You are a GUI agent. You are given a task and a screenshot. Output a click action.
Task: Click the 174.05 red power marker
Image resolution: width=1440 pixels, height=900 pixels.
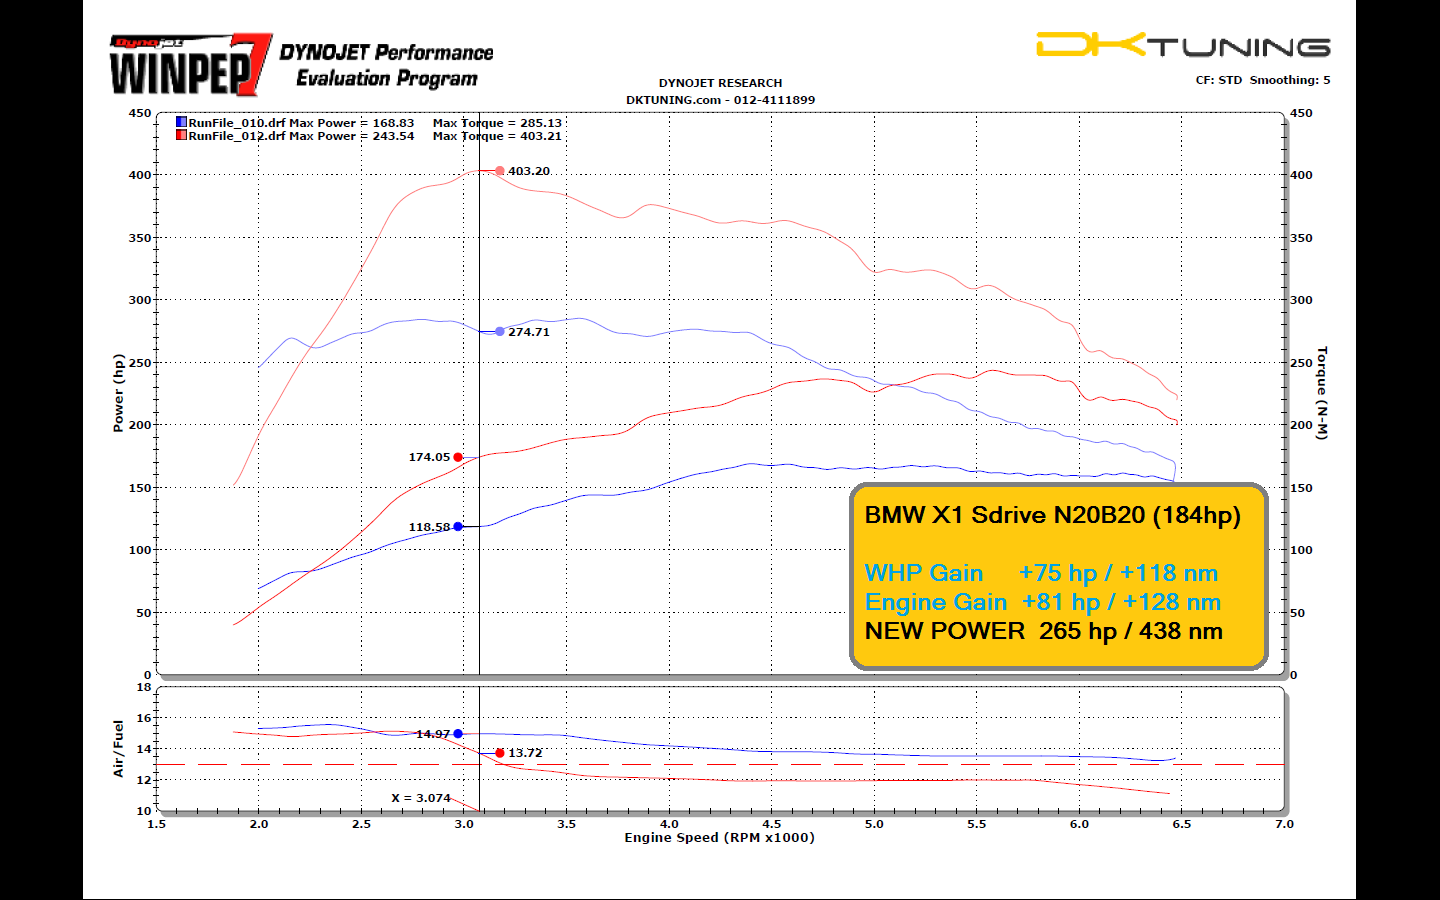tap(458, 457)
